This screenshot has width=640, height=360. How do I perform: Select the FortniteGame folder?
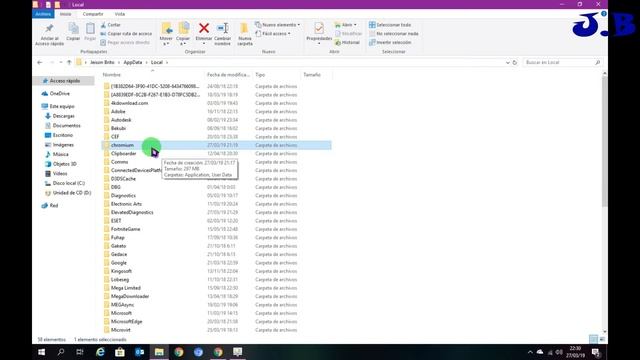click(x=126, y=229)
